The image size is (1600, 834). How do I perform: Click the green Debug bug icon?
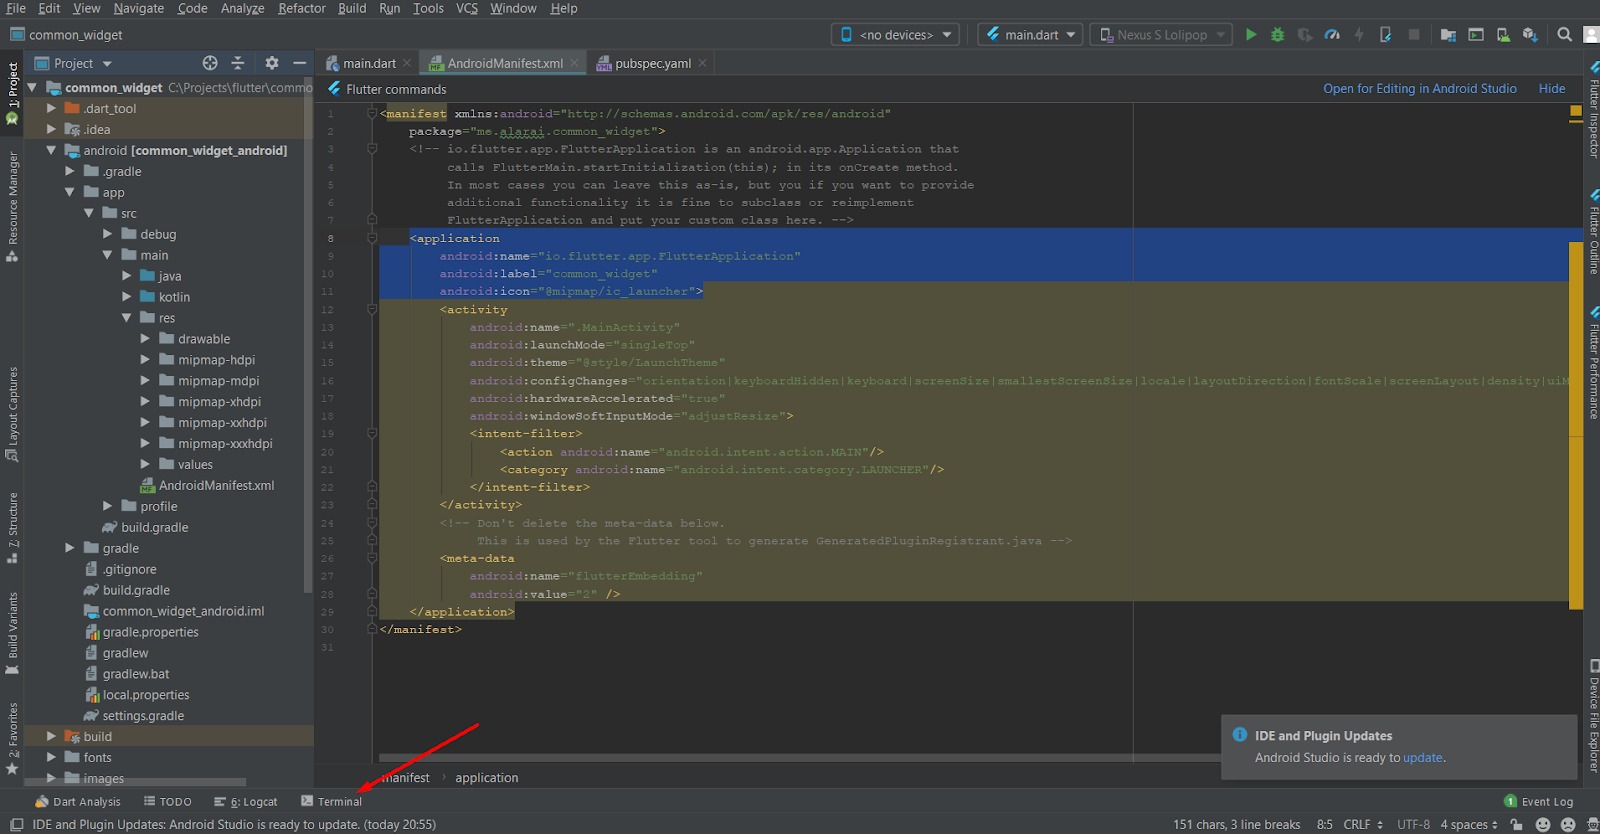coord(1277,35)
